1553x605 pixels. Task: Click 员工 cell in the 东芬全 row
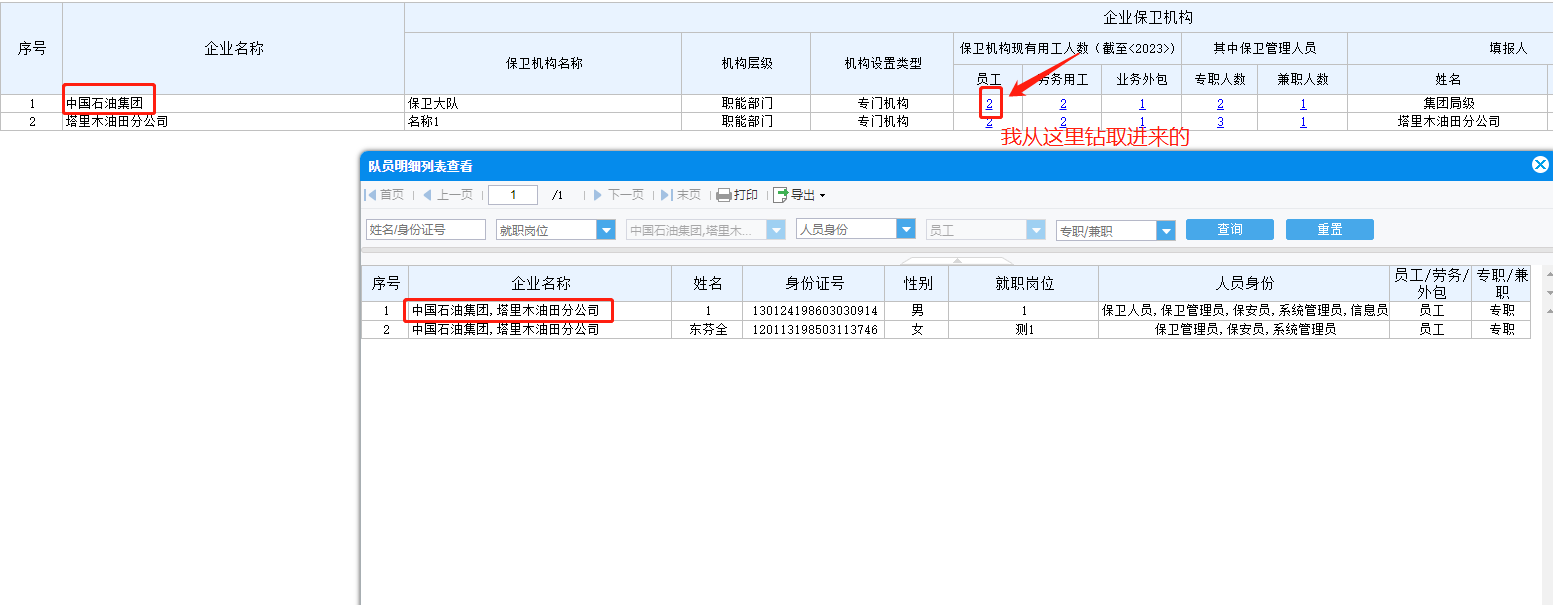coord(1431,329)
